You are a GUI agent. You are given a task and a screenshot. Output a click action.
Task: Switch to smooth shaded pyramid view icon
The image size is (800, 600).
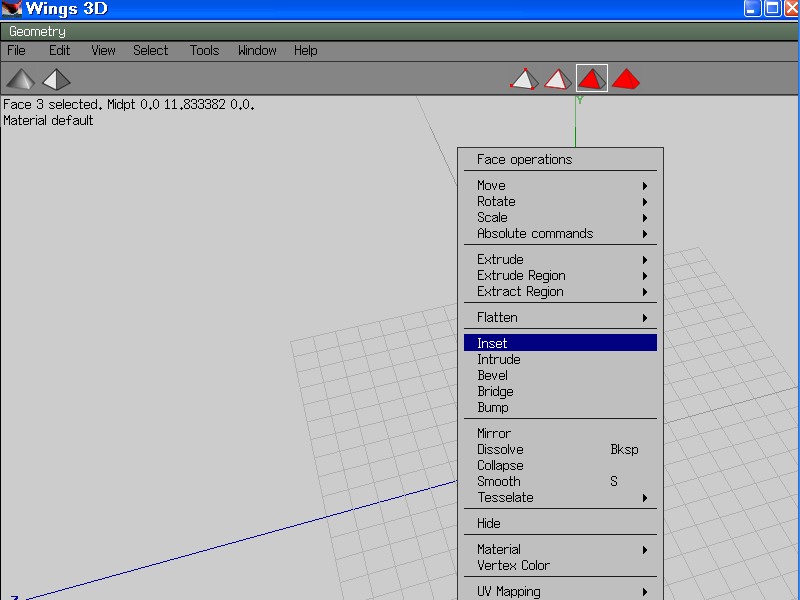(20, 79)
